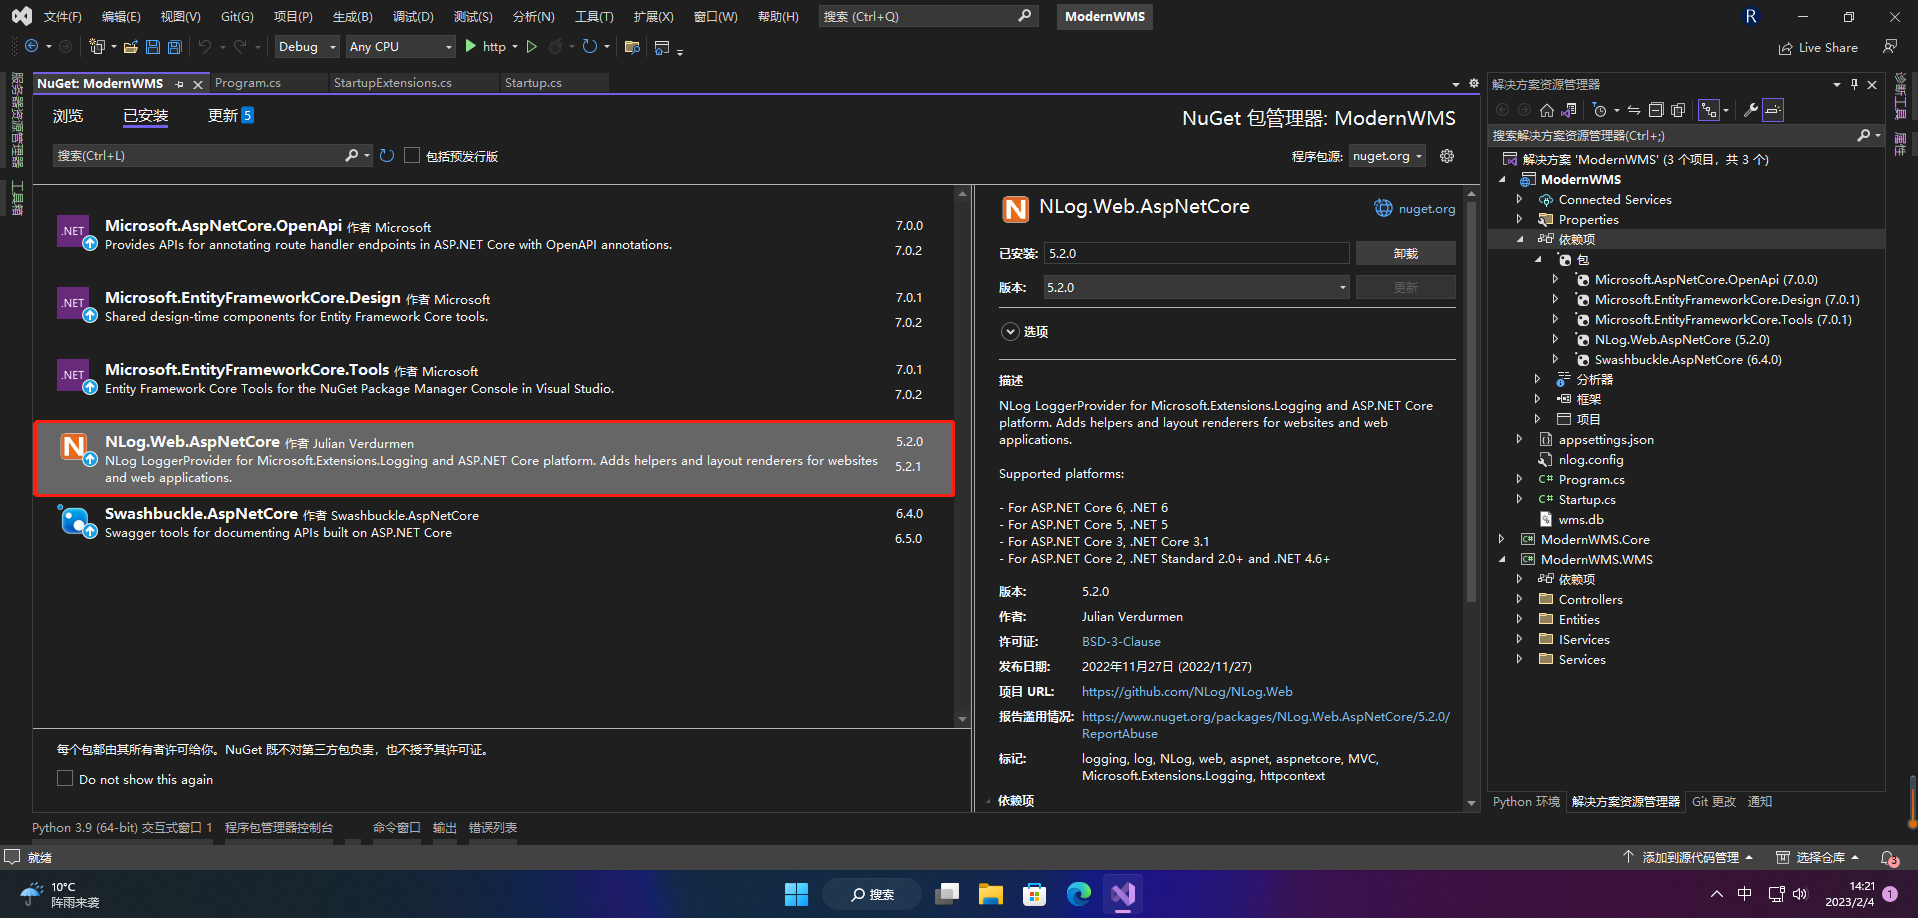Open the Debug configuration dropdown
Viewport: 1918px width, 918px height.
click(x=307, y=47)
